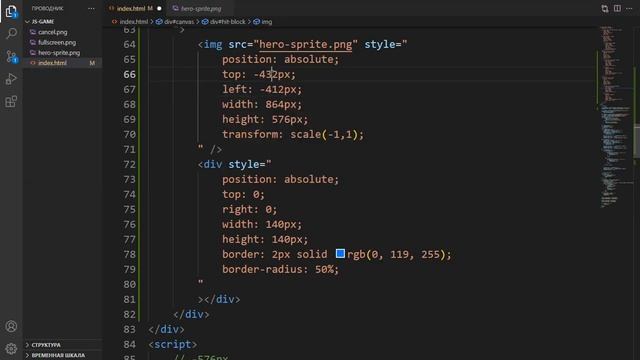This screenshot has width=640, height=360.
Task: Click the '></div>' tag on line 81
Action: [x=219, y=300]
